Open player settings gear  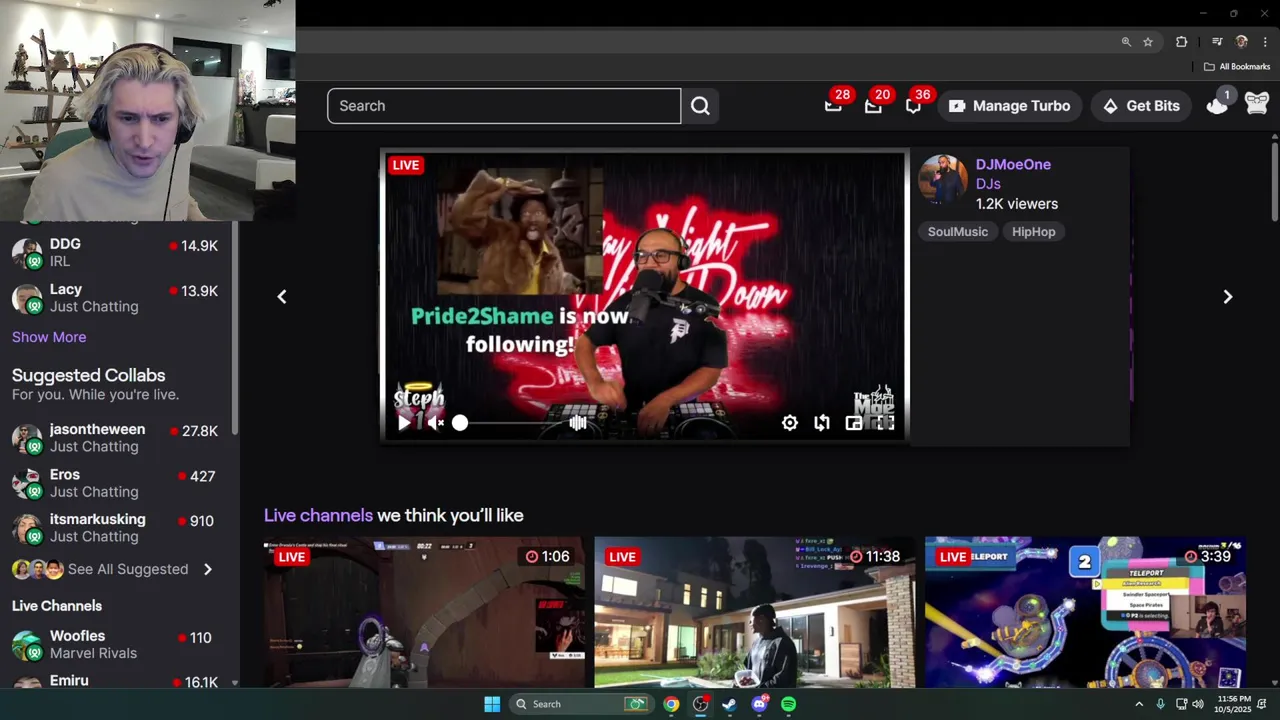(790, 423)
